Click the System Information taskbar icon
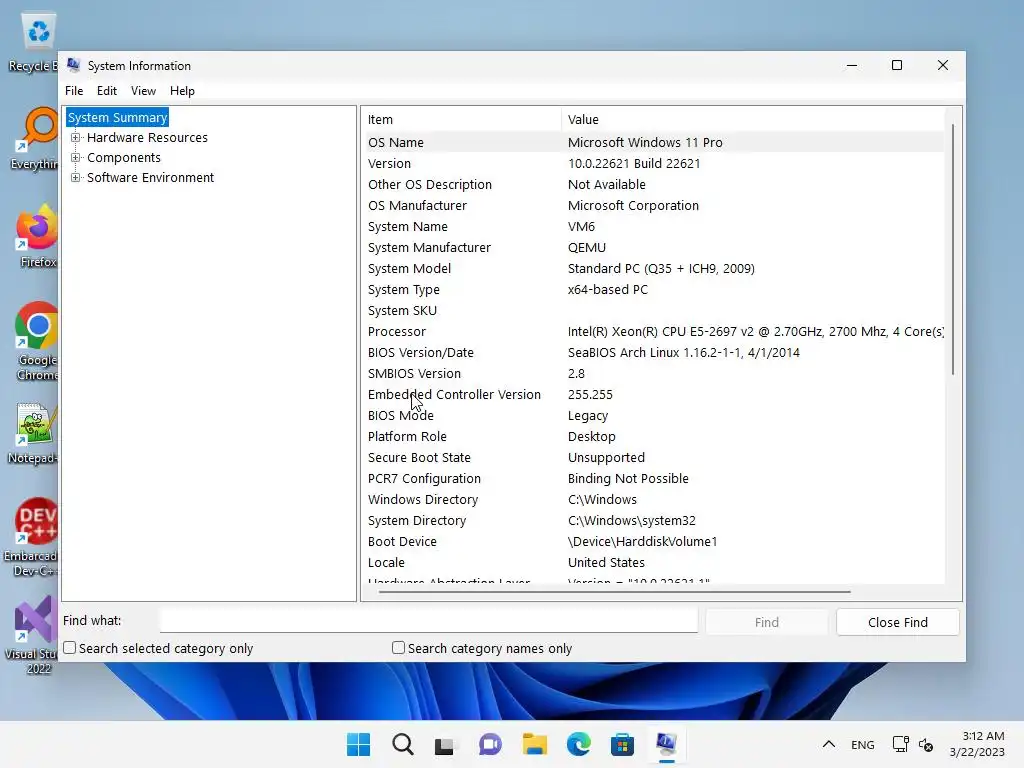The image size is (1024, 768). (x=666, y=744)
